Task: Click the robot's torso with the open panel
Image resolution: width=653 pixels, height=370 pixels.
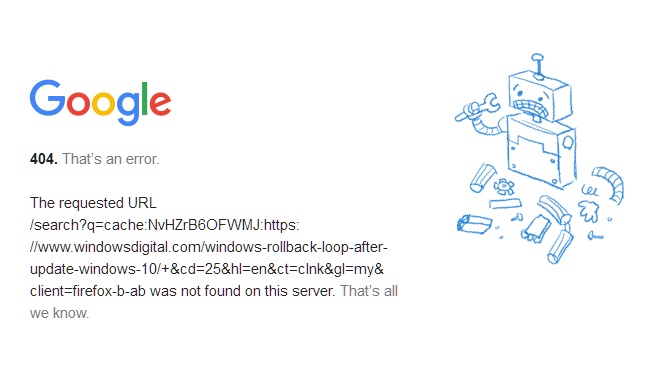Action: click(x=541, y=152)
